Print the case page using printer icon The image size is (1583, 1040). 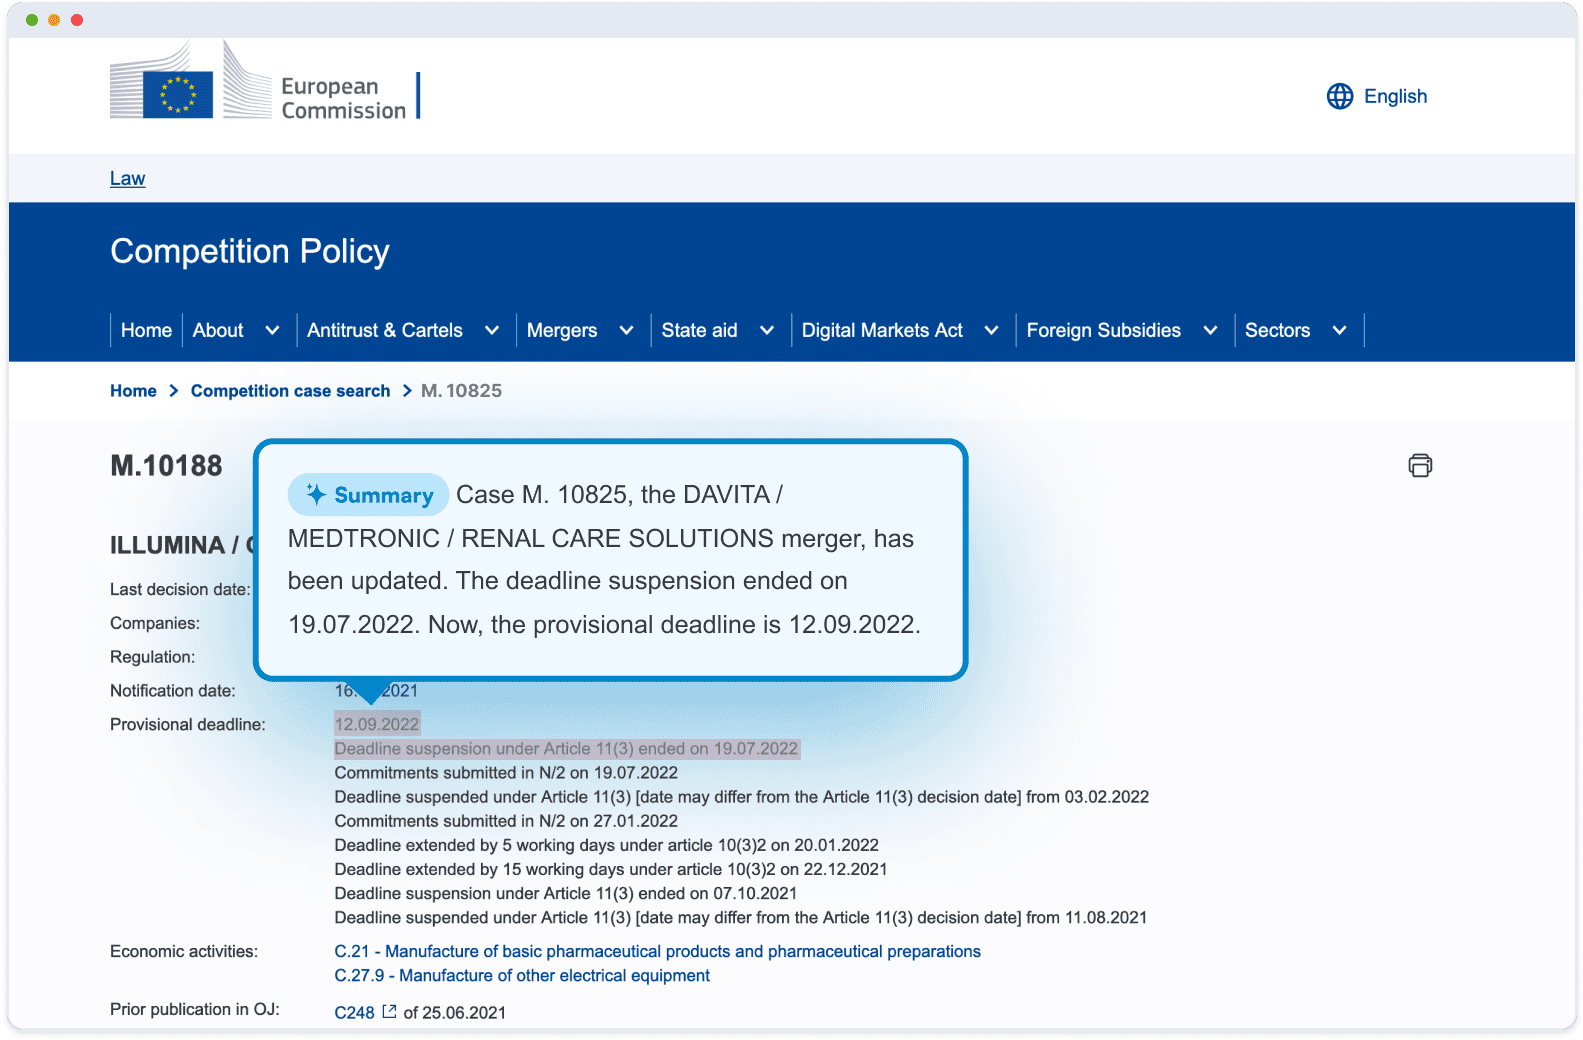[1420, 465]
